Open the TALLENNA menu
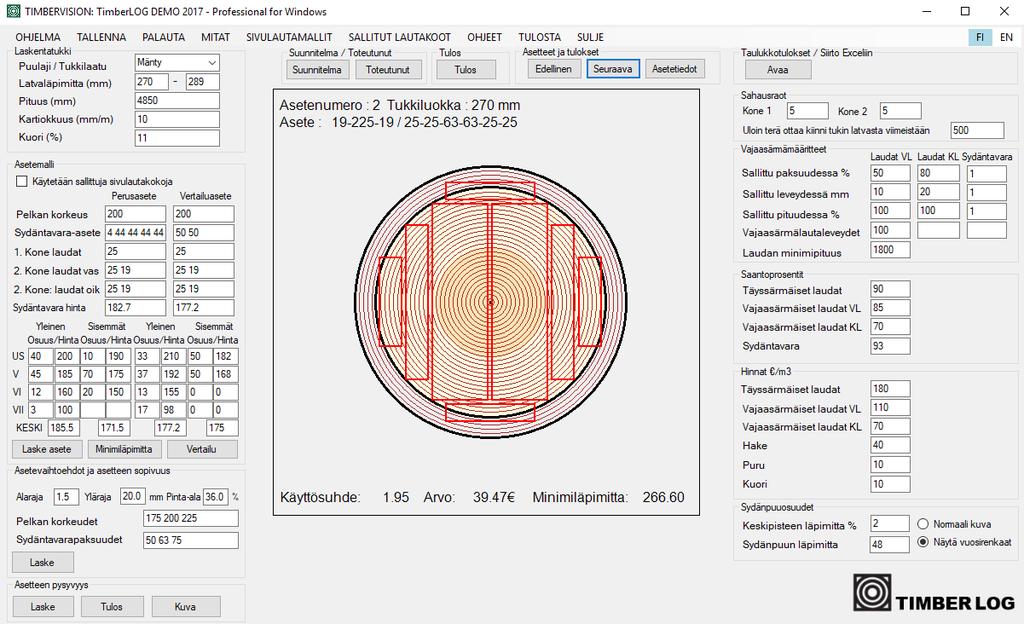This screenshot has width=1024, height=624. click(101, 37)
